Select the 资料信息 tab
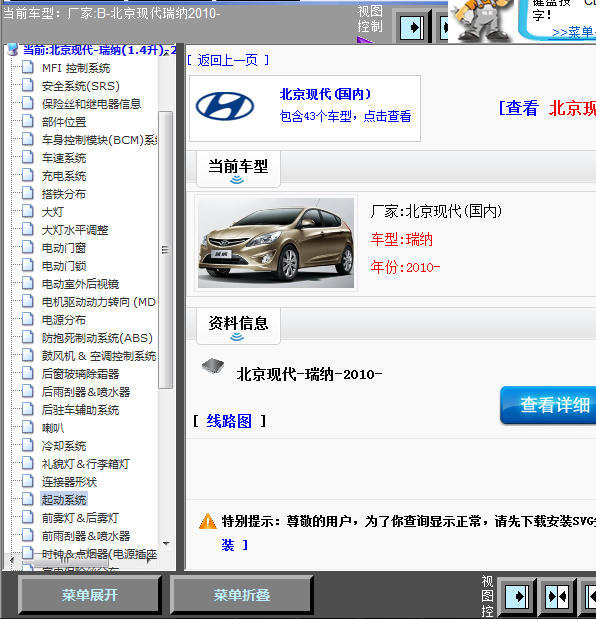 pyautogui.click(x=238, y=326)
